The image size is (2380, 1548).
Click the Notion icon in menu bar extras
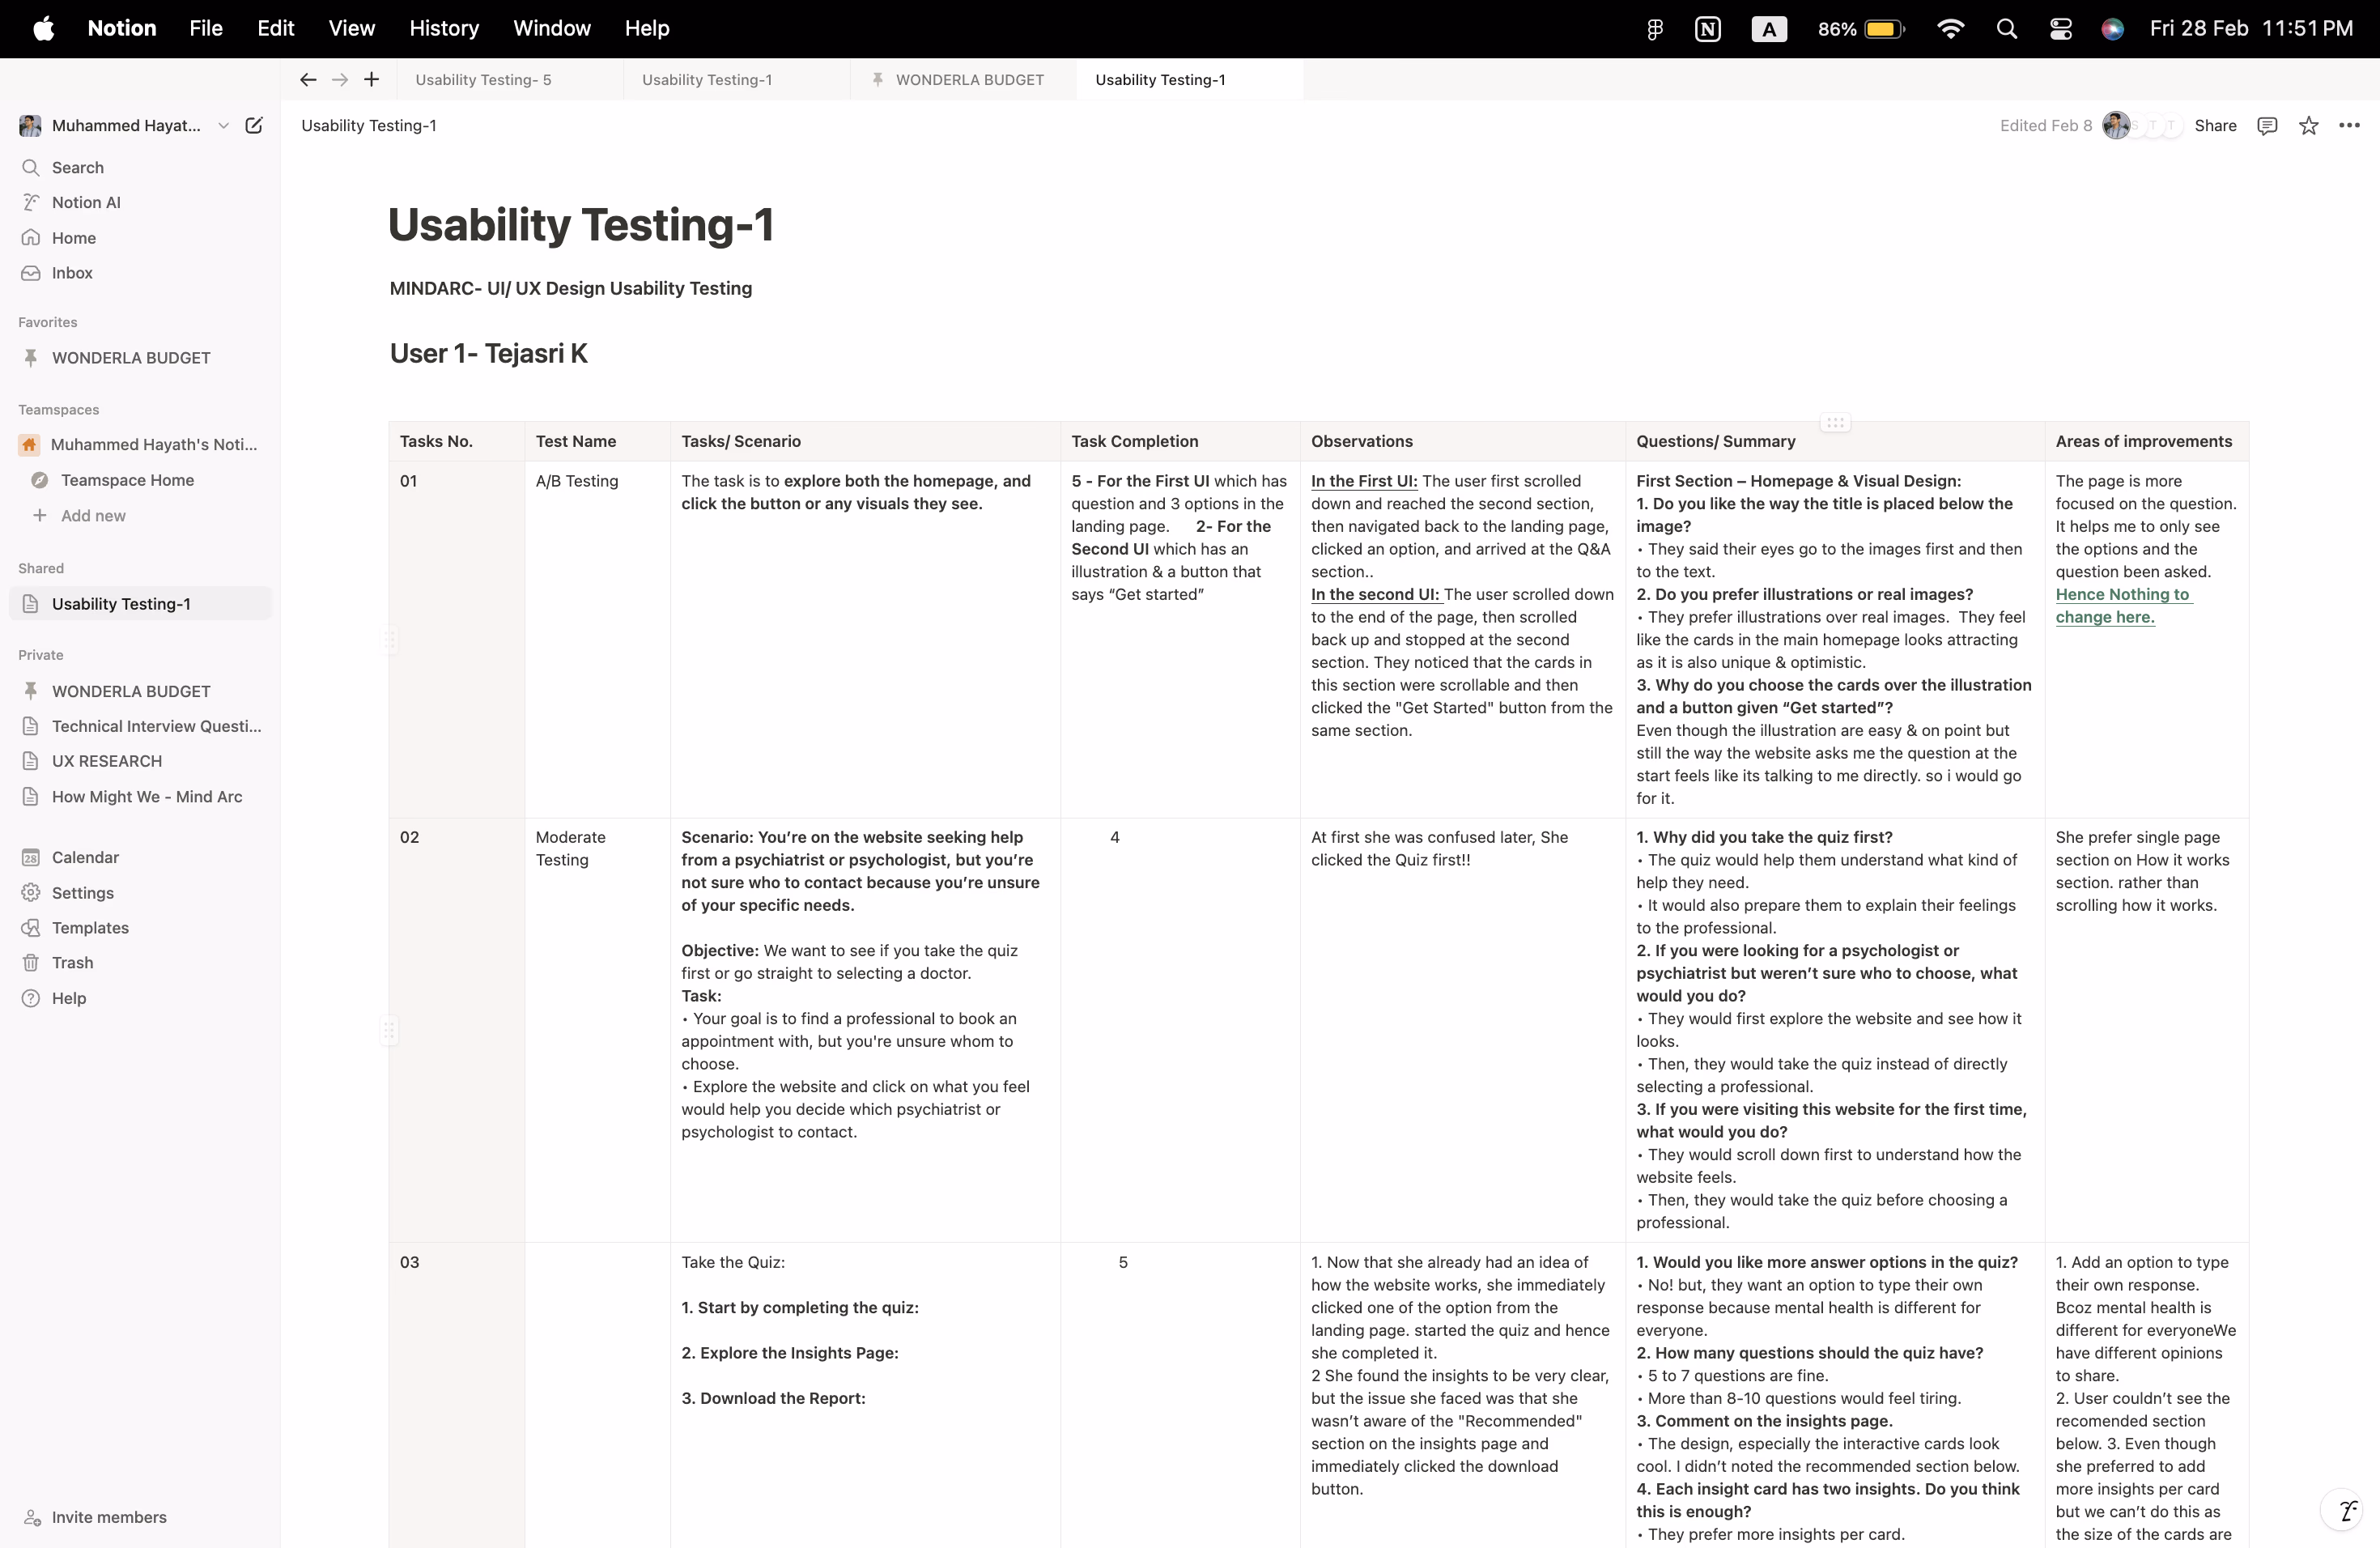click(x=1708, y=29)
